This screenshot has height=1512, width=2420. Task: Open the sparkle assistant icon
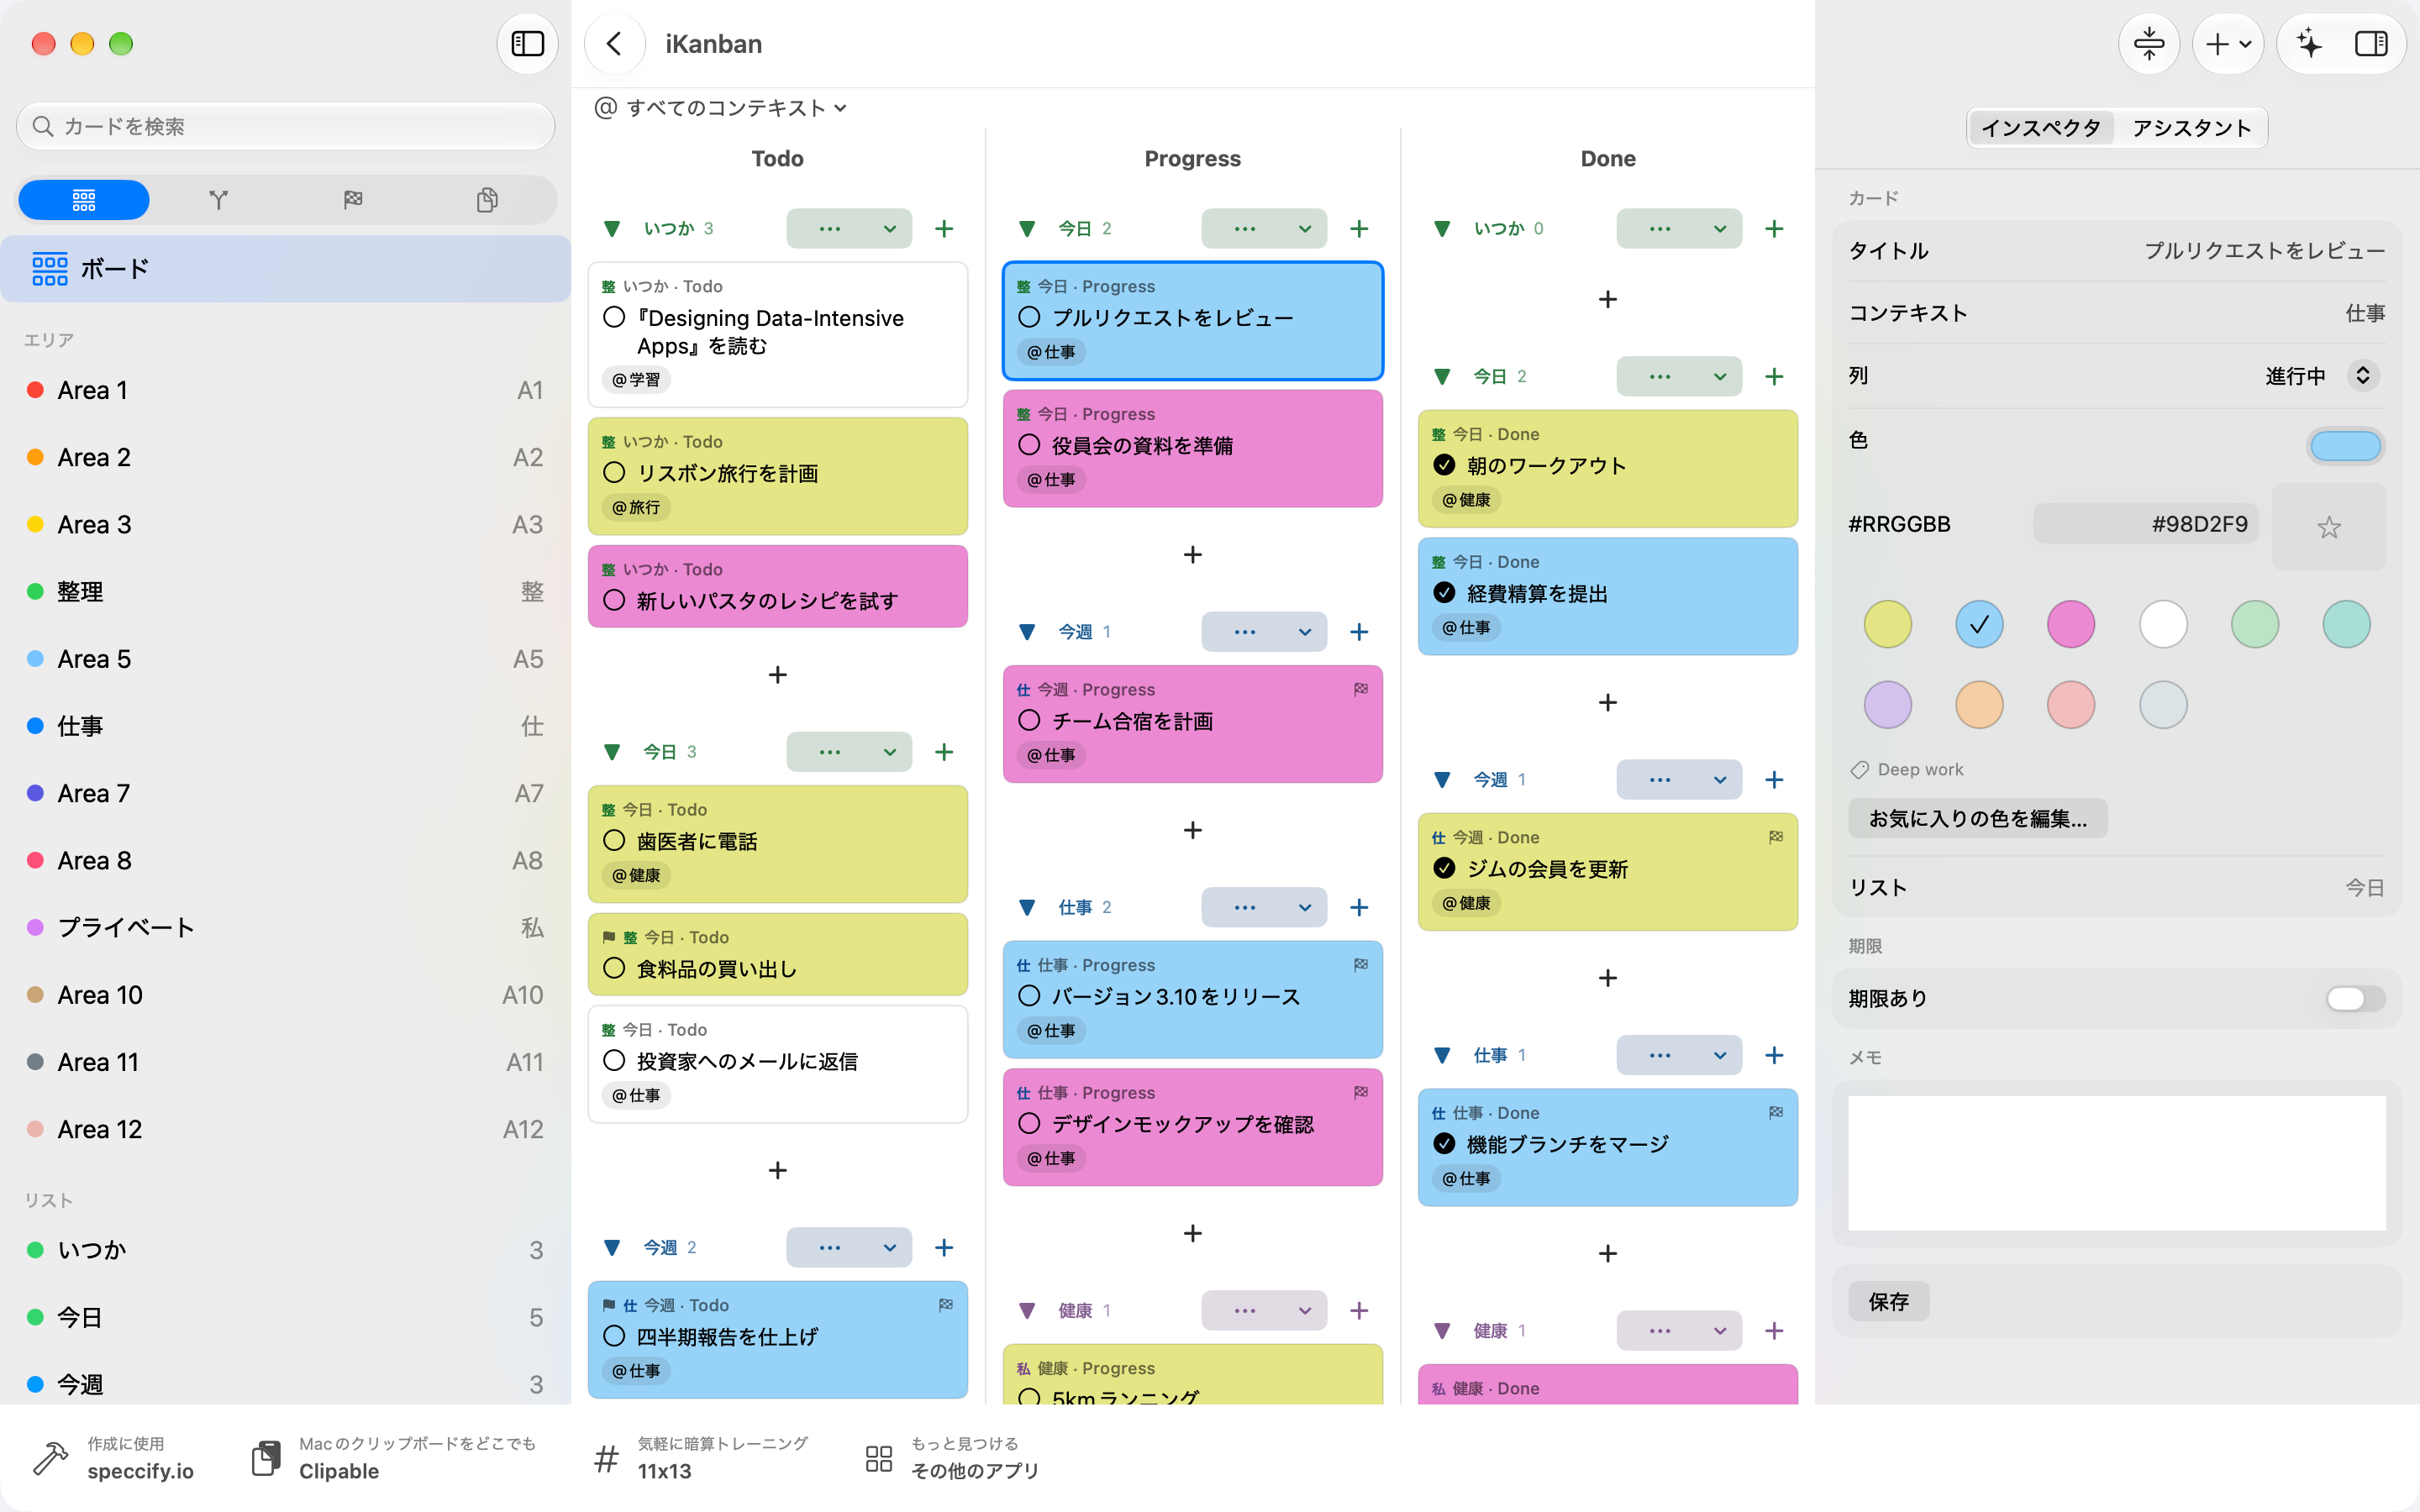tap(2309, 44)
